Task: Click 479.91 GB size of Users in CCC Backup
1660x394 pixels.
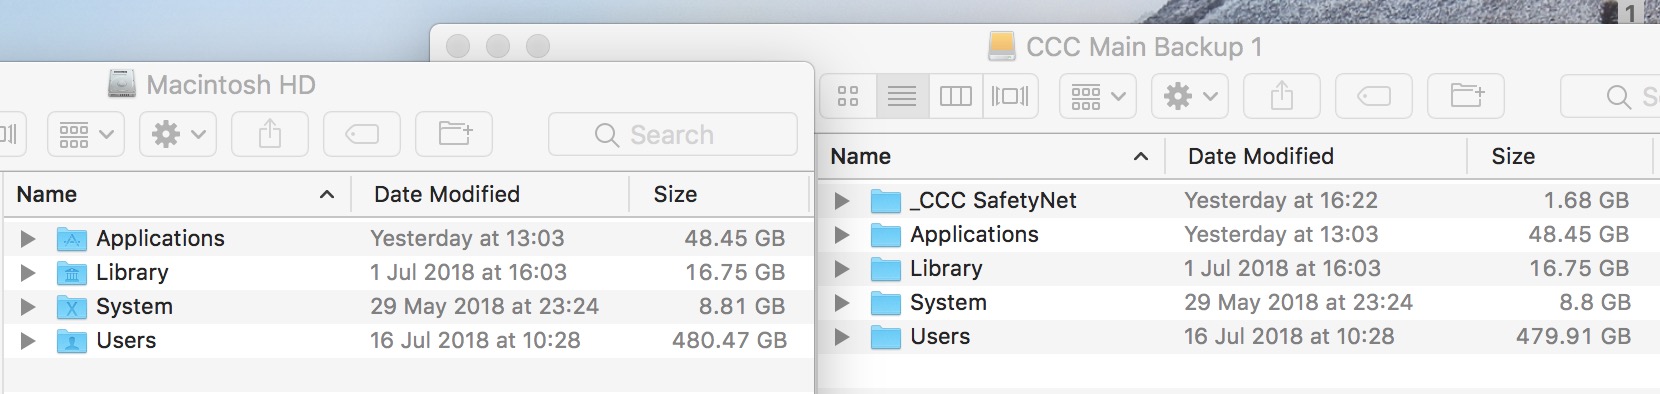Action: pos(1573,336)
